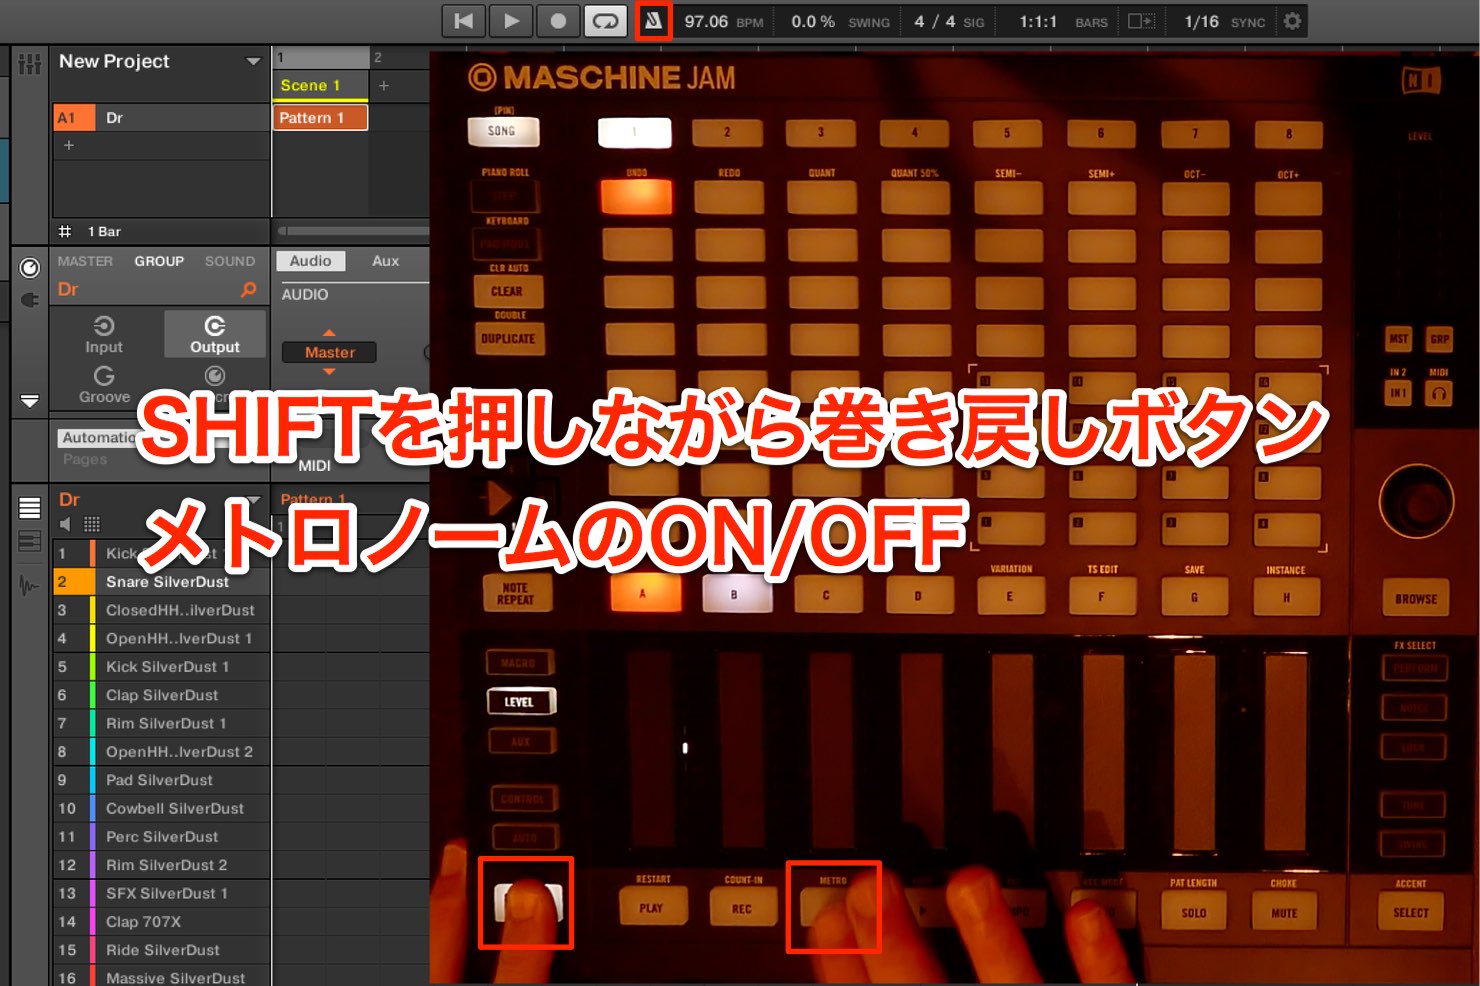The image size is (1480, 986).
Task: Open the New Project dropdown arrow
Action: [253, 62]
